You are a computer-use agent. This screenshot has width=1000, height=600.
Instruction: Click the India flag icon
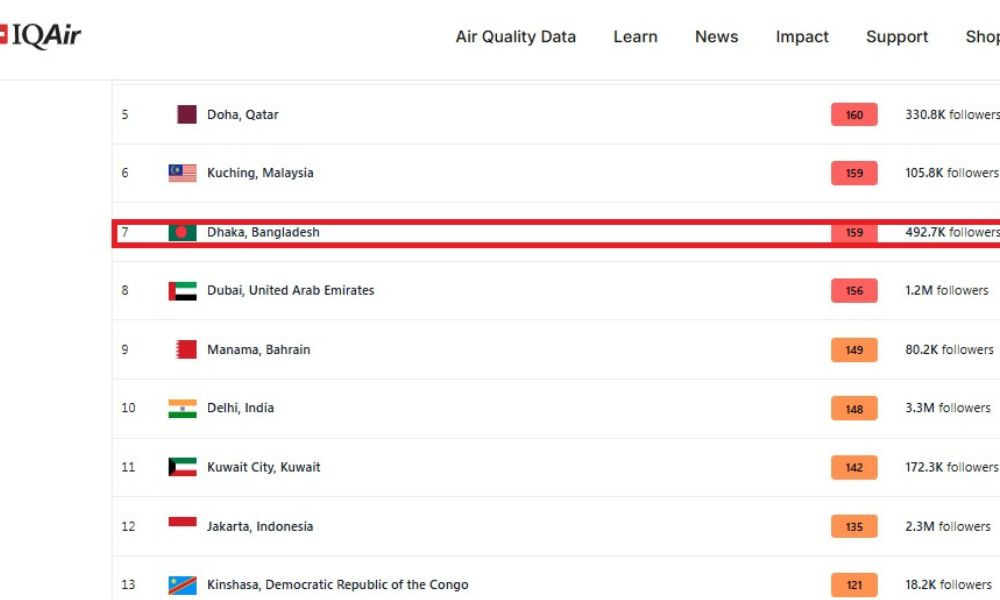tap(182, 408)
